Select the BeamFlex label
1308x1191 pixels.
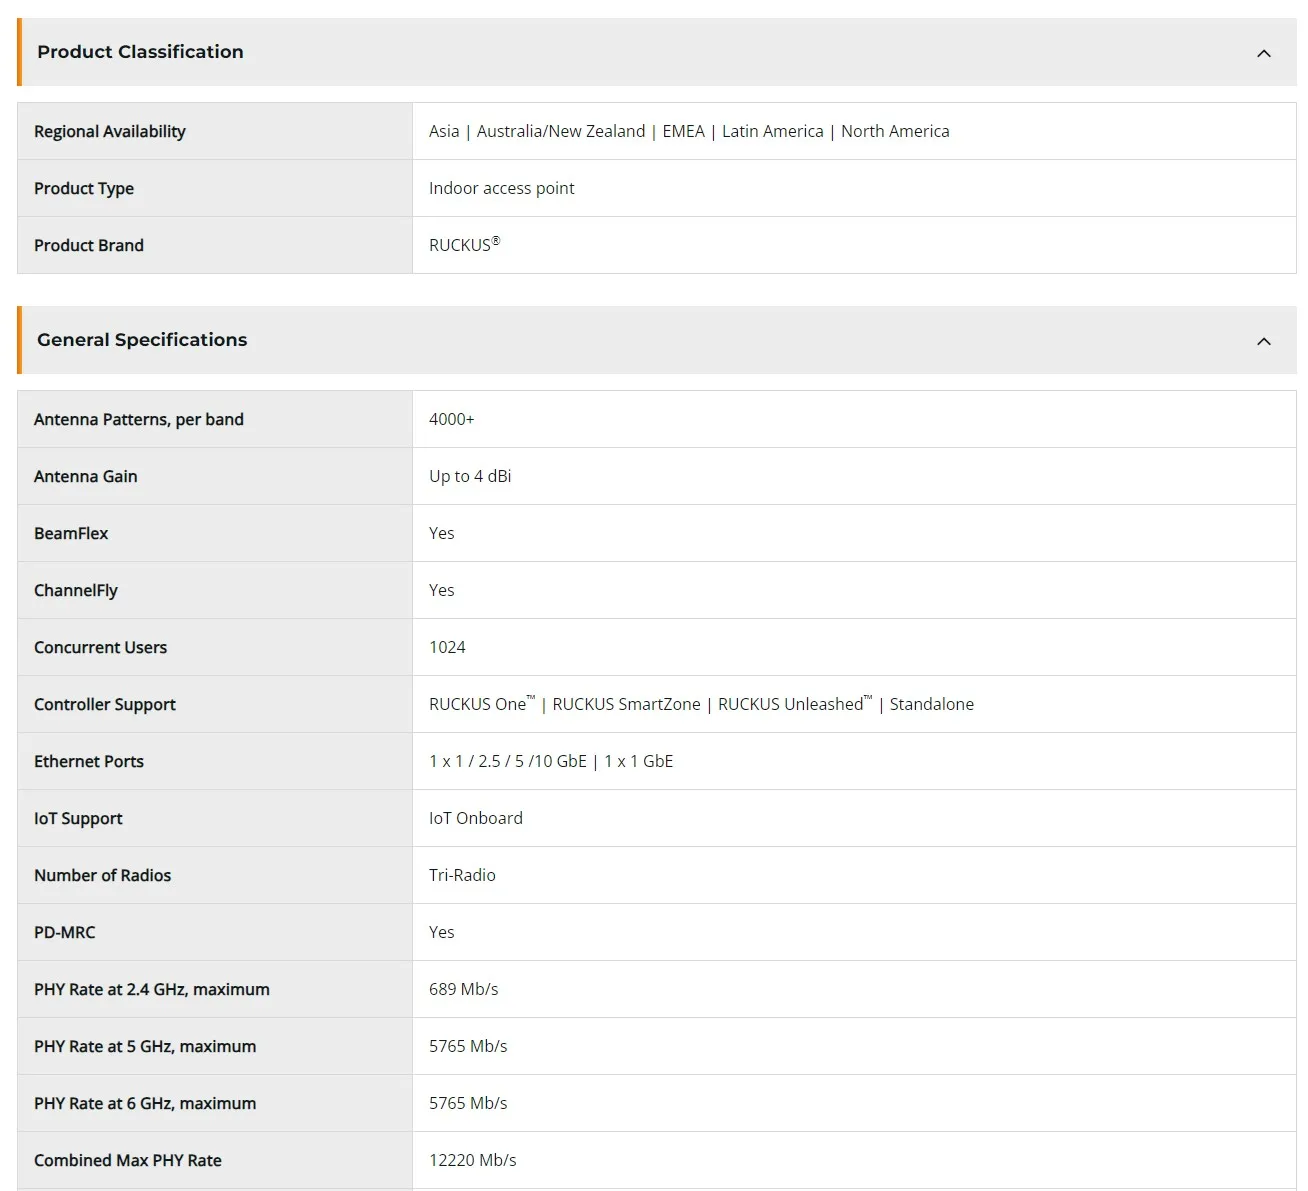click(71, 533)
